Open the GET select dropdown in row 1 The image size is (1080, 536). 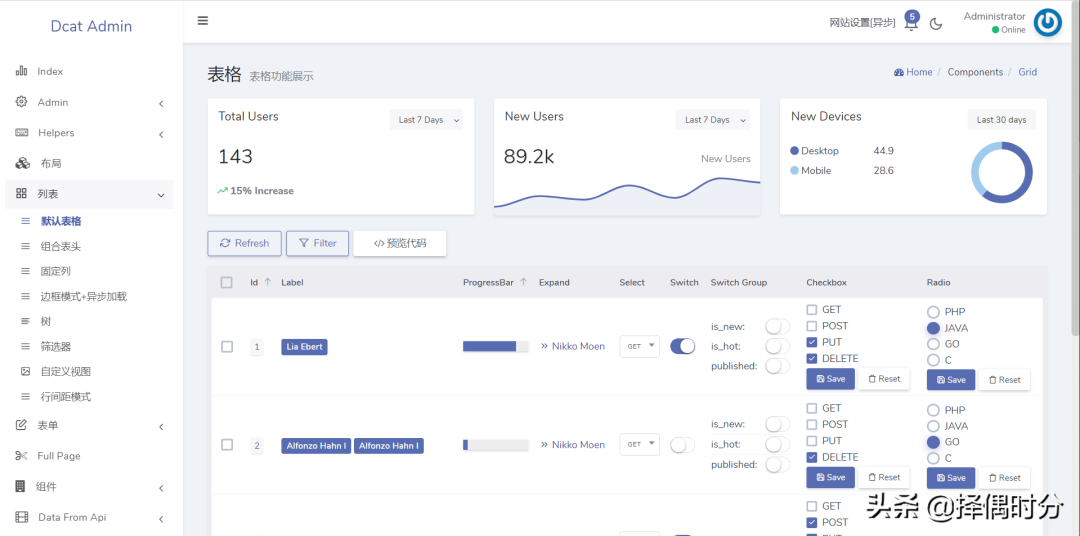(x=639, y=346)
